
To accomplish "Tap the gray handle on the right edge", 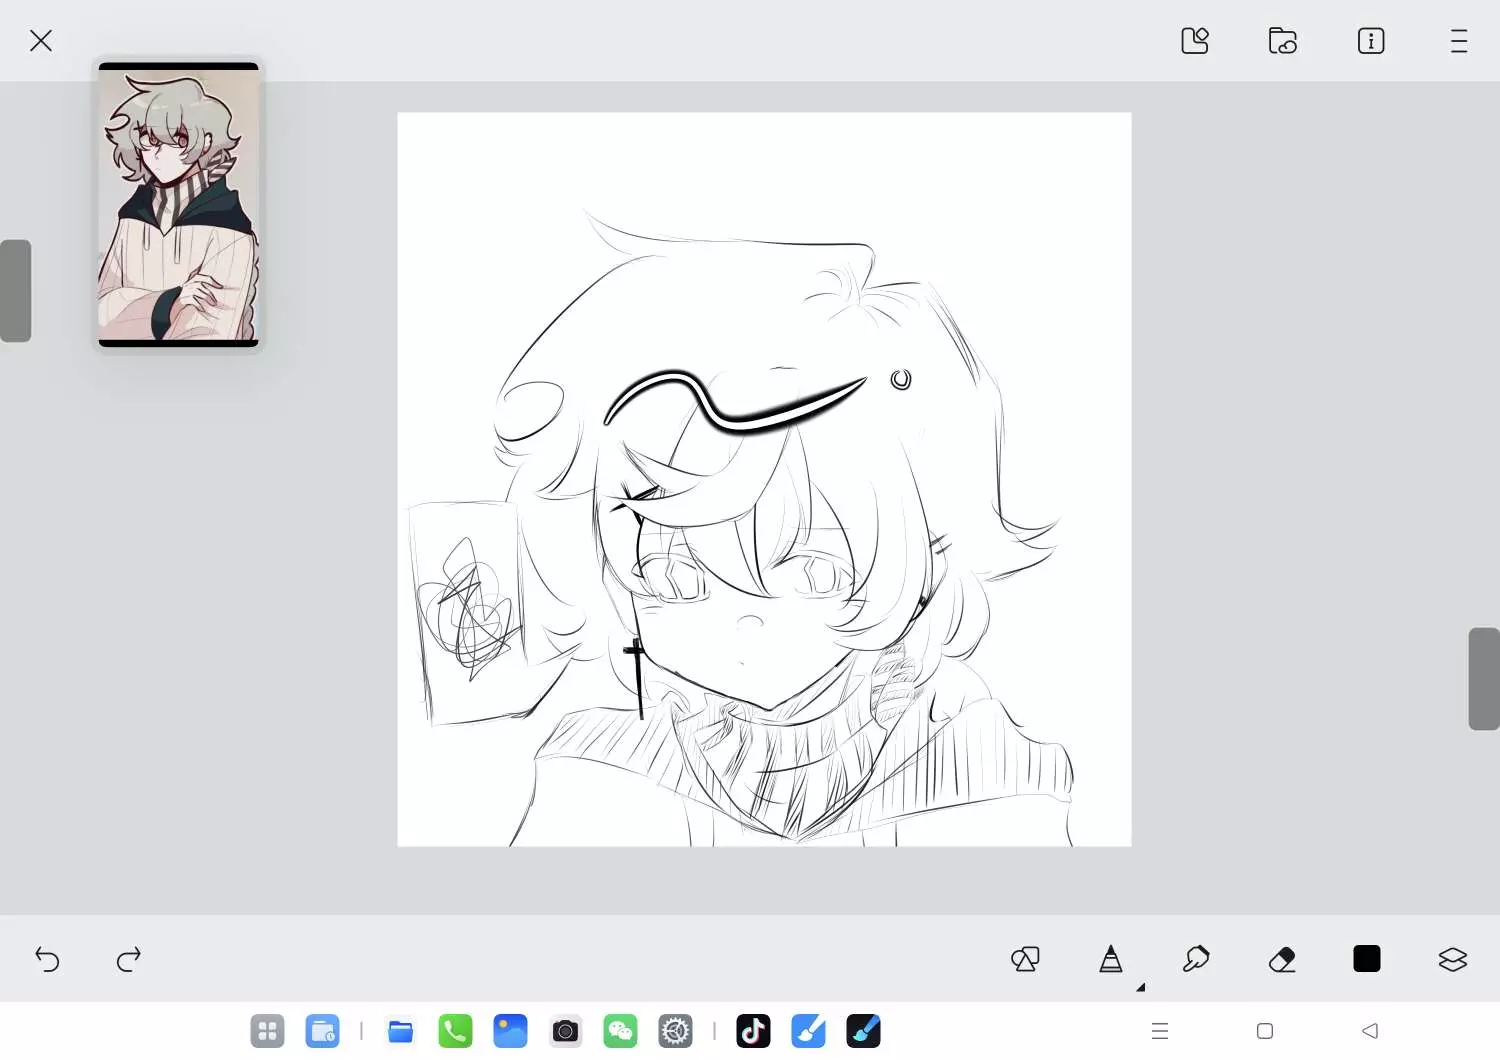I will (1484, 679).
